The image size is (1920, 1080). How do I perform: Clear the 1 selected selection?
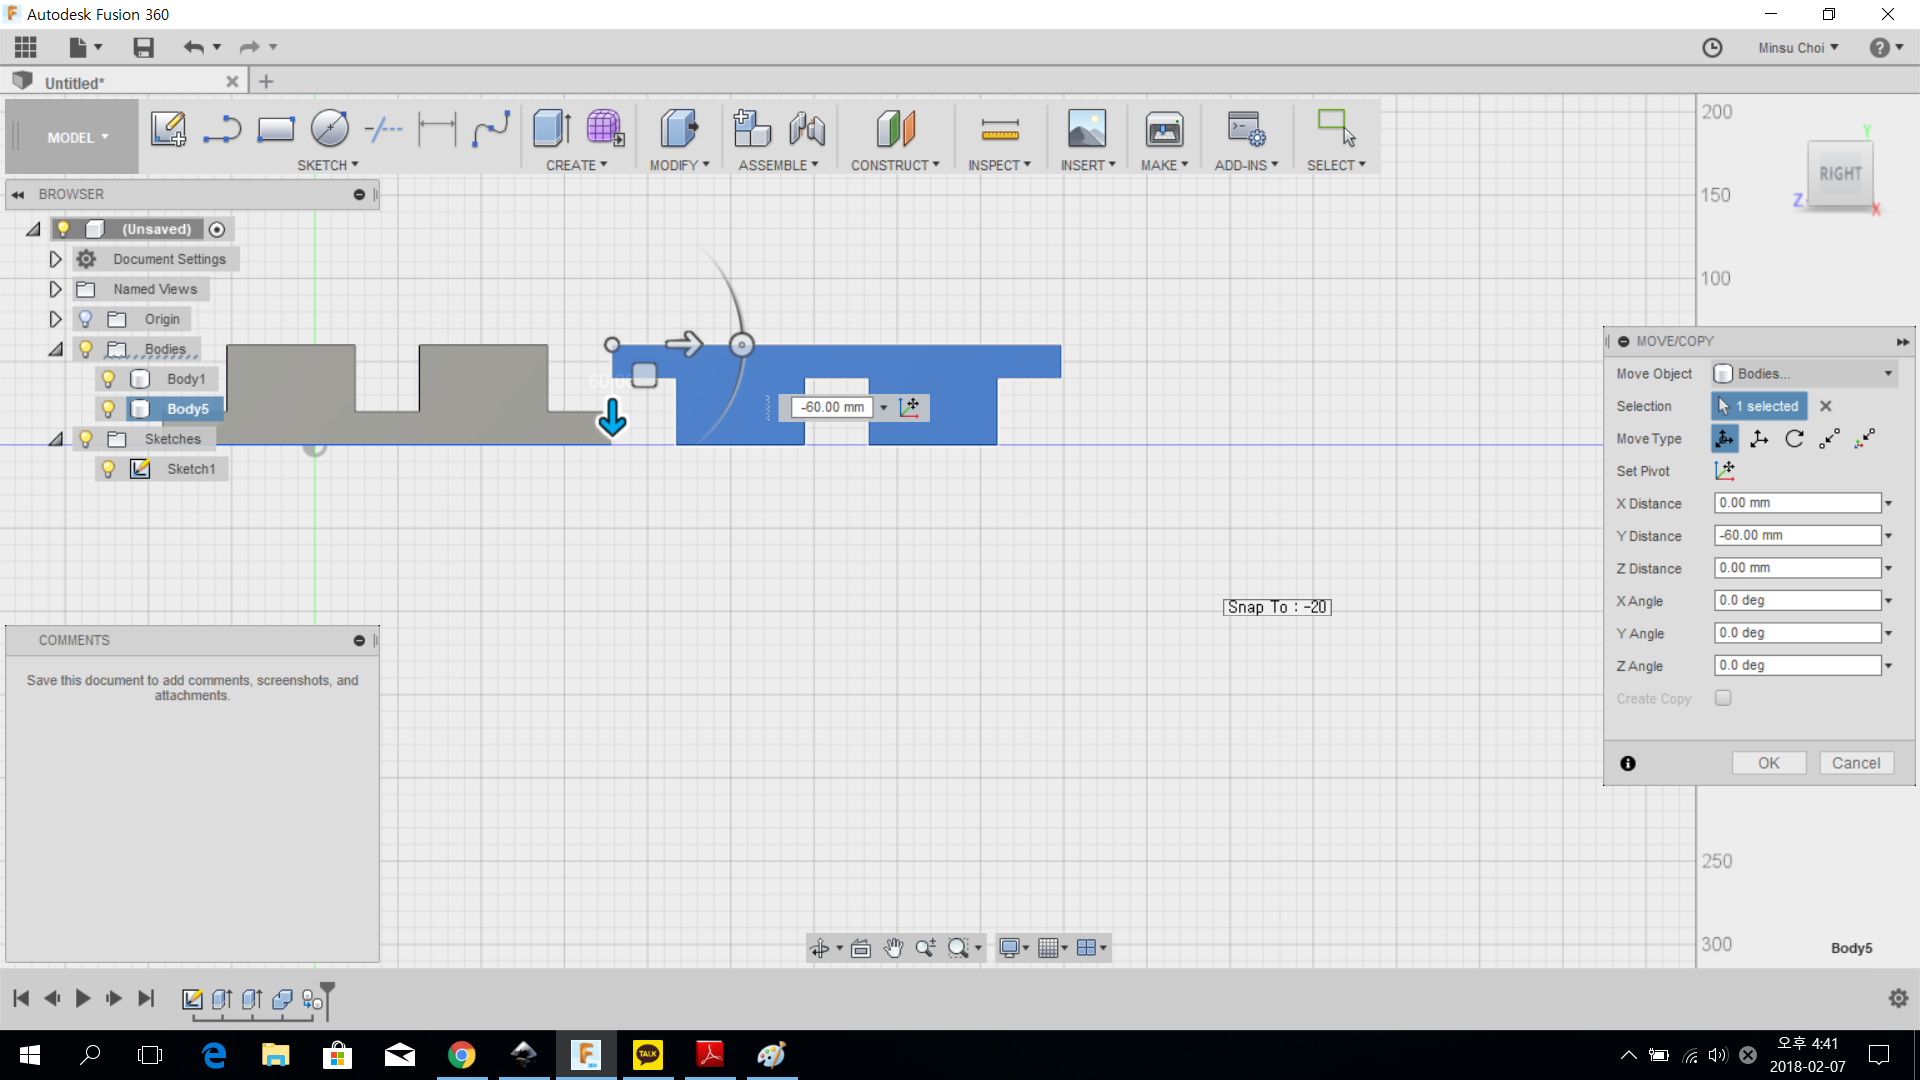click(x=1825, y=406)
